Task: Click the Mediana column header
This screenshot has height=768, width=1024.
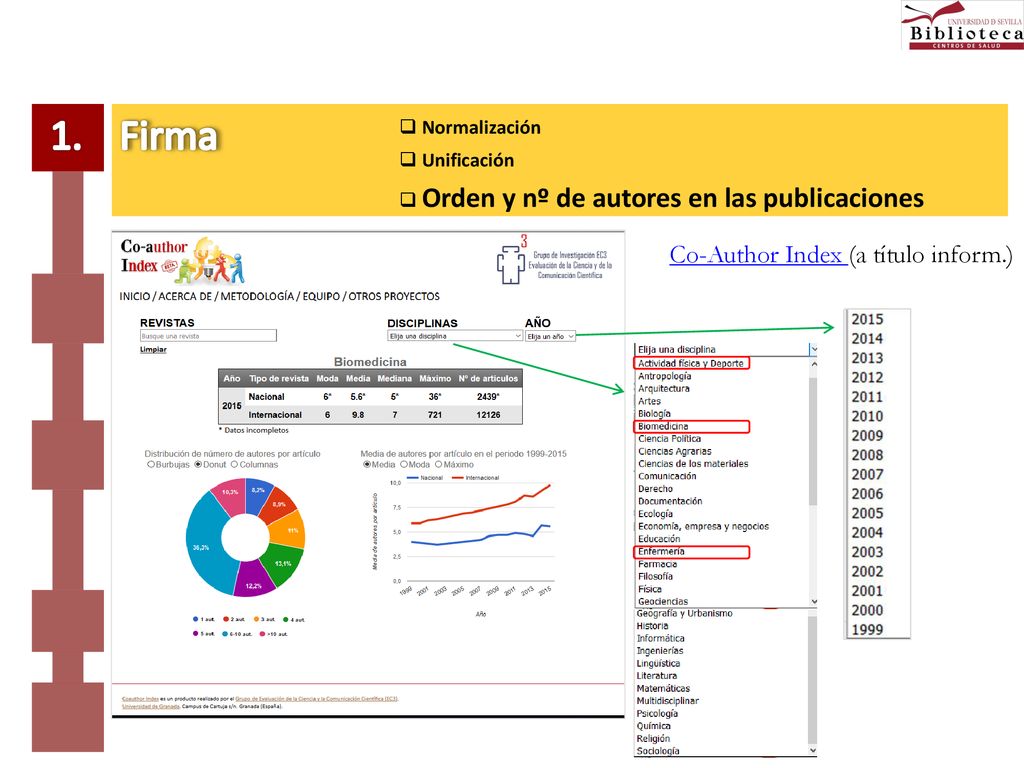Action: tap(394, 379)
